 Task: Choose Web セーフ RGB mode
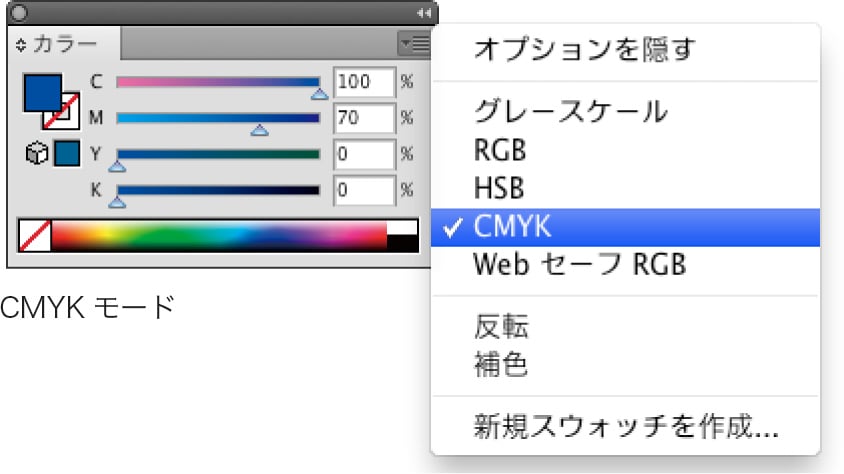(579, 266)
